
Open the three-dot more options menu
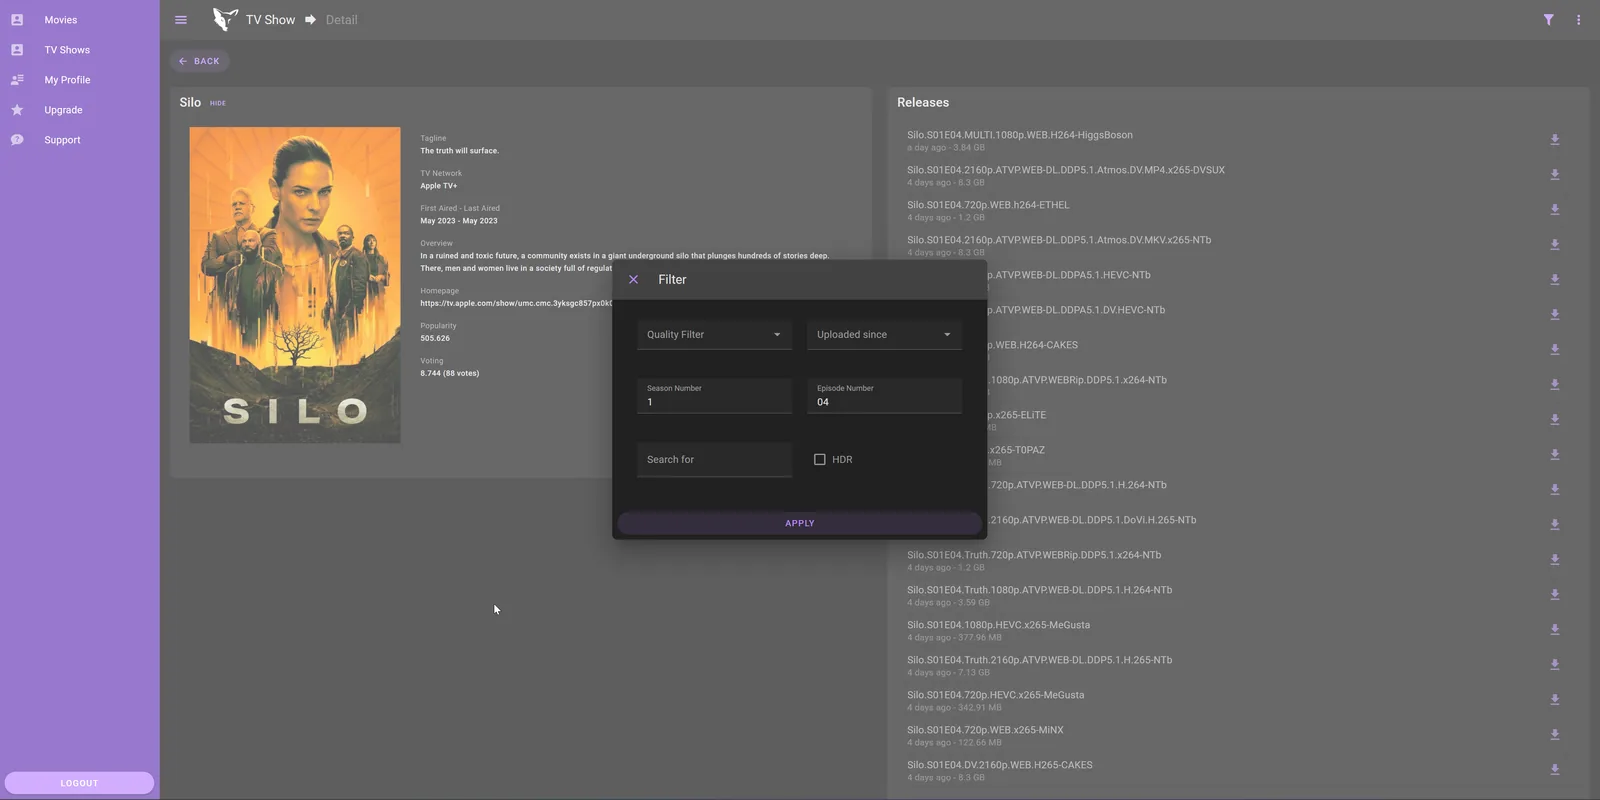pyautogui.click(x=1578, y=20)
